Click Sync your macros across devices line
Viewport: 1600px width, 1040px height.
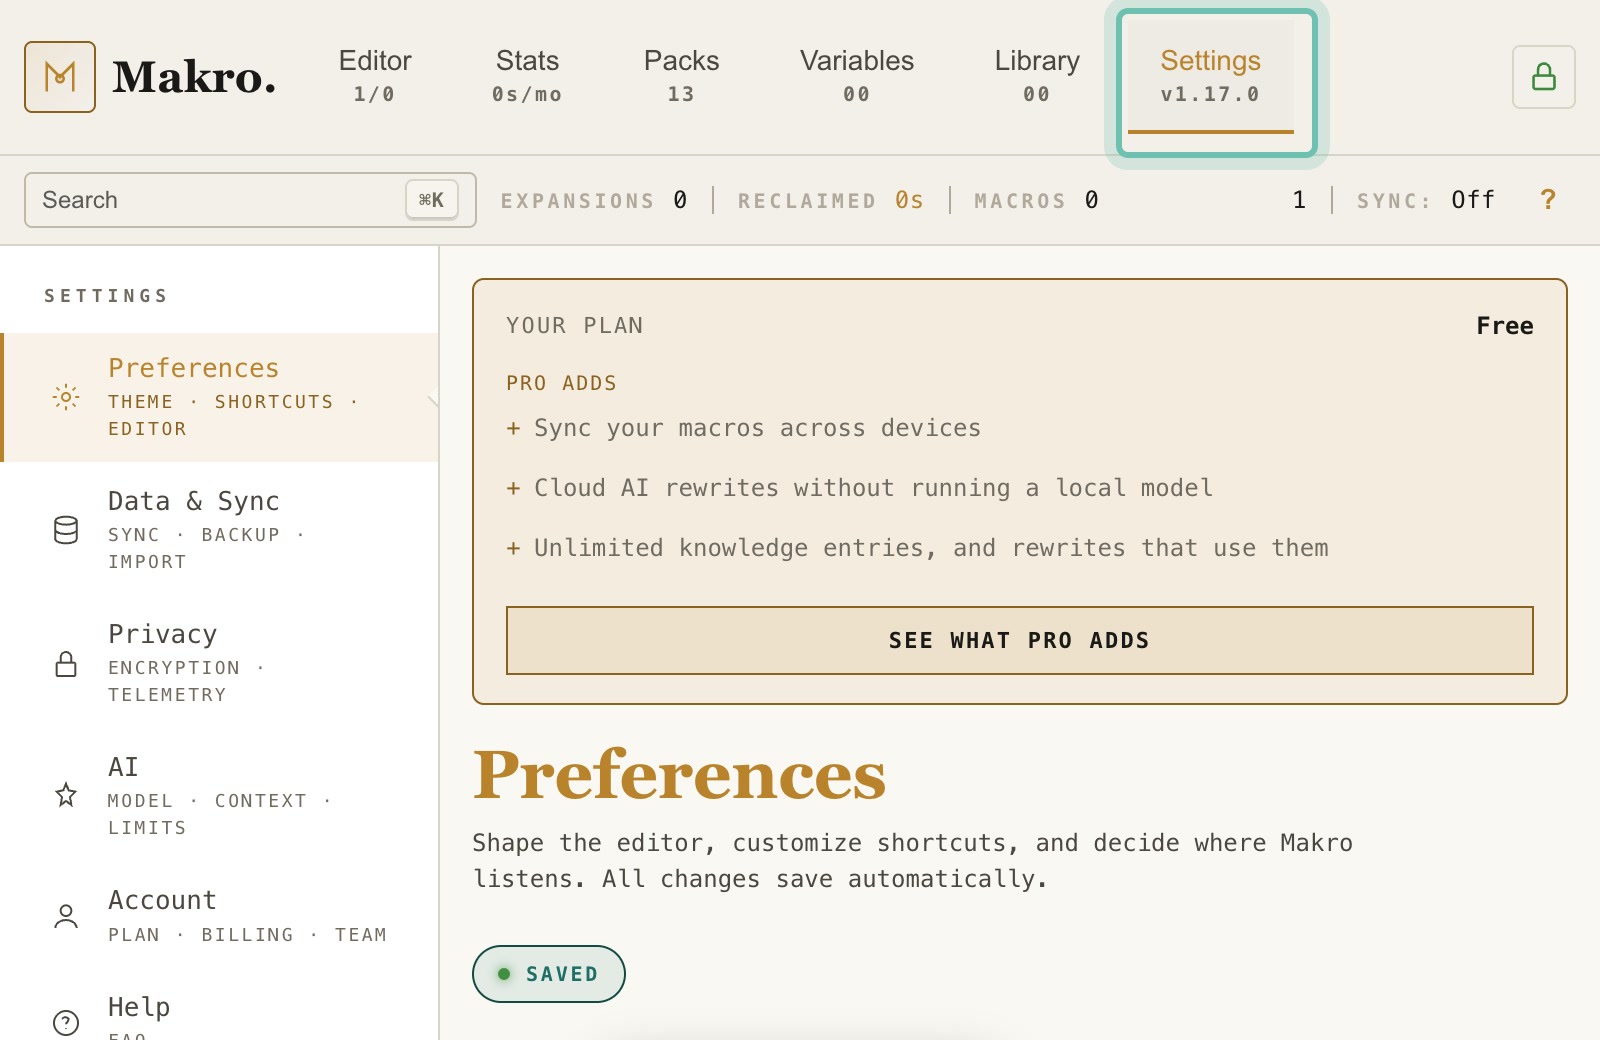pyautogui.click(x=744, y=428)
